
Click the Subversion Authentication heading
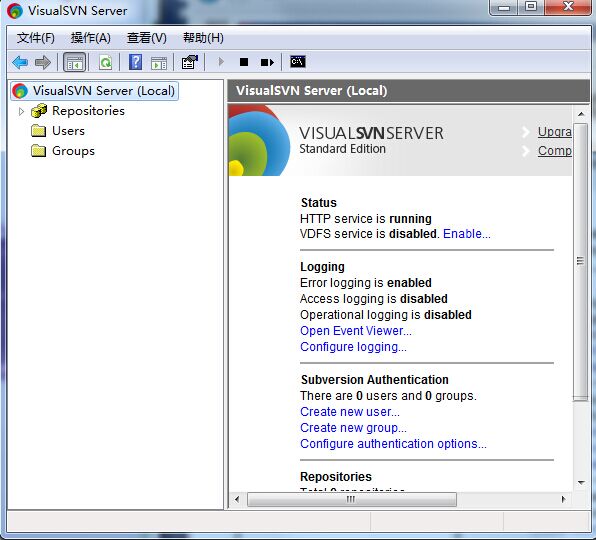(x=374, y=380)
